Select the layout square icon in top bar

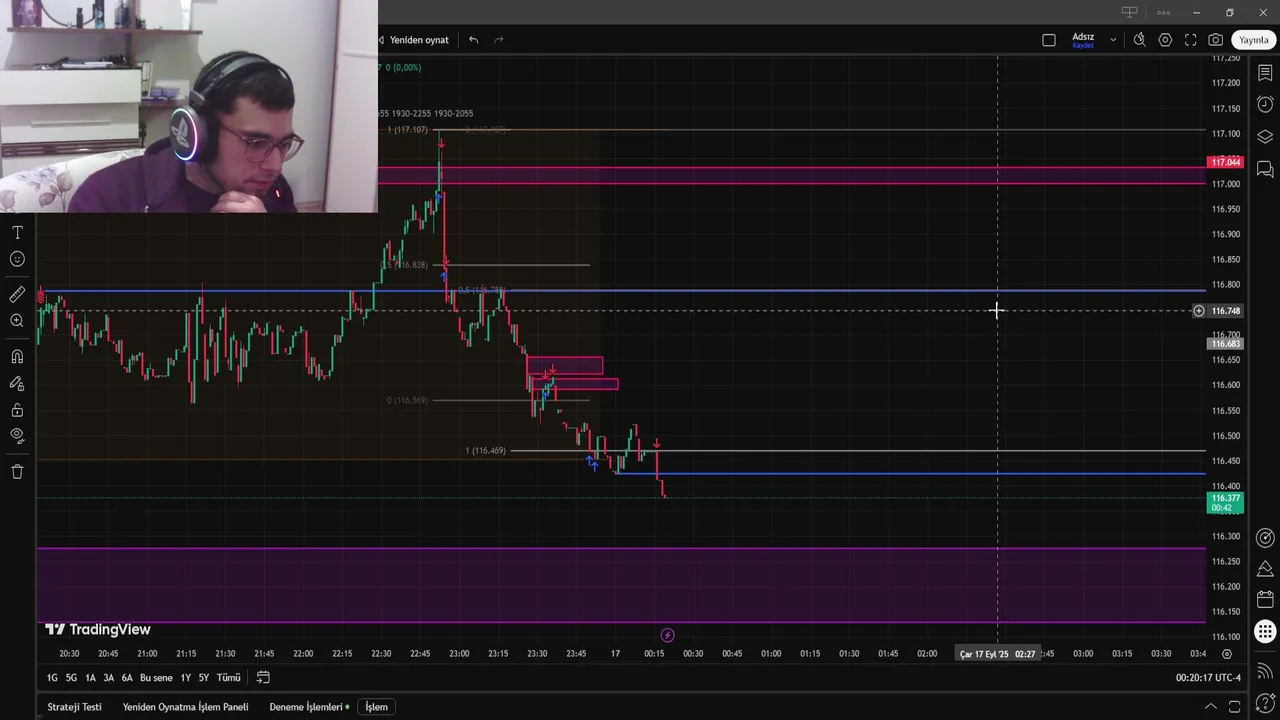click(1049, 40)
